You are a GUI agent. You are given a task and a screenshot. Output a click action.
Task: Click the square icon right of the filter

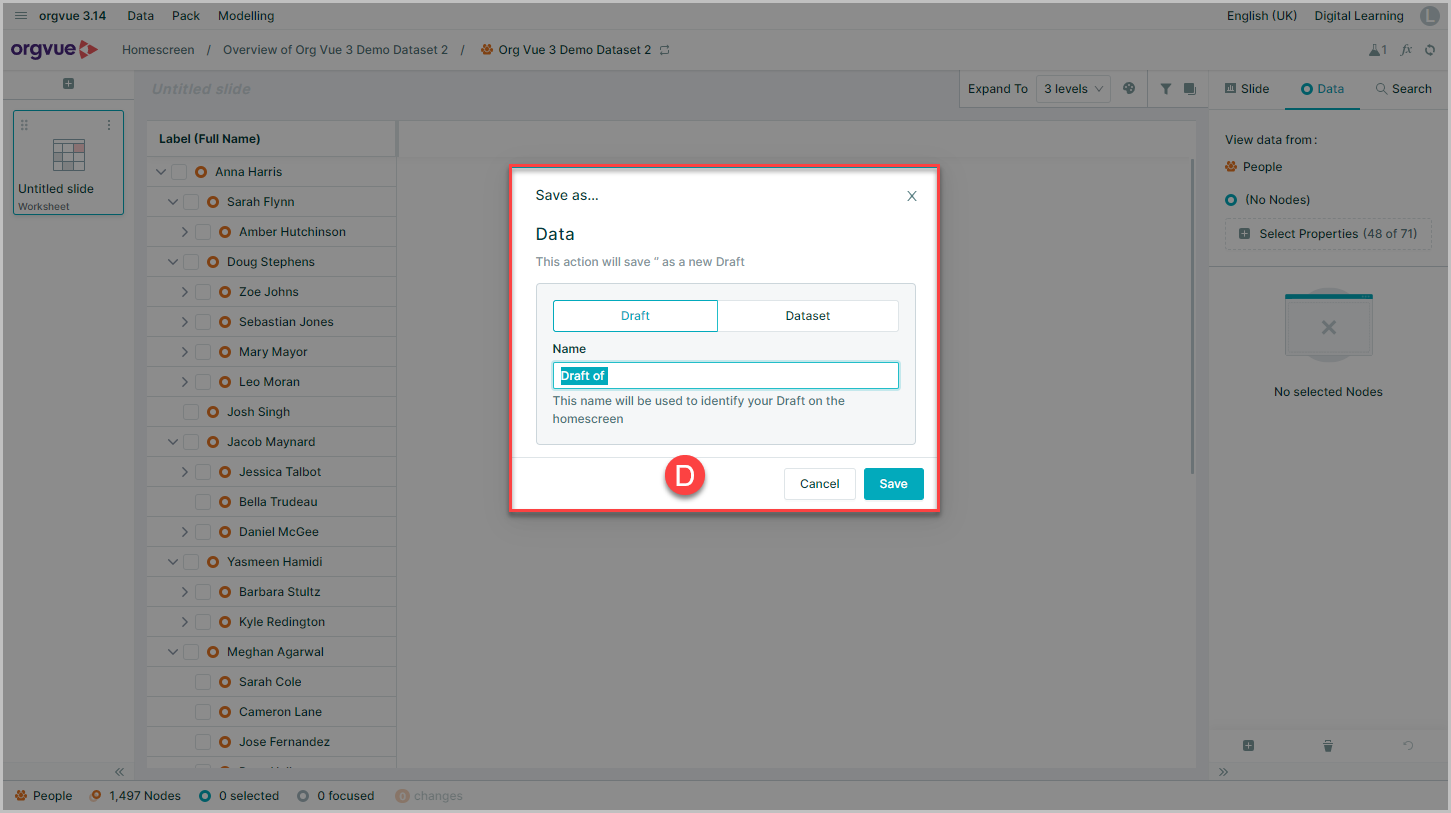[x=1189, y=89]
